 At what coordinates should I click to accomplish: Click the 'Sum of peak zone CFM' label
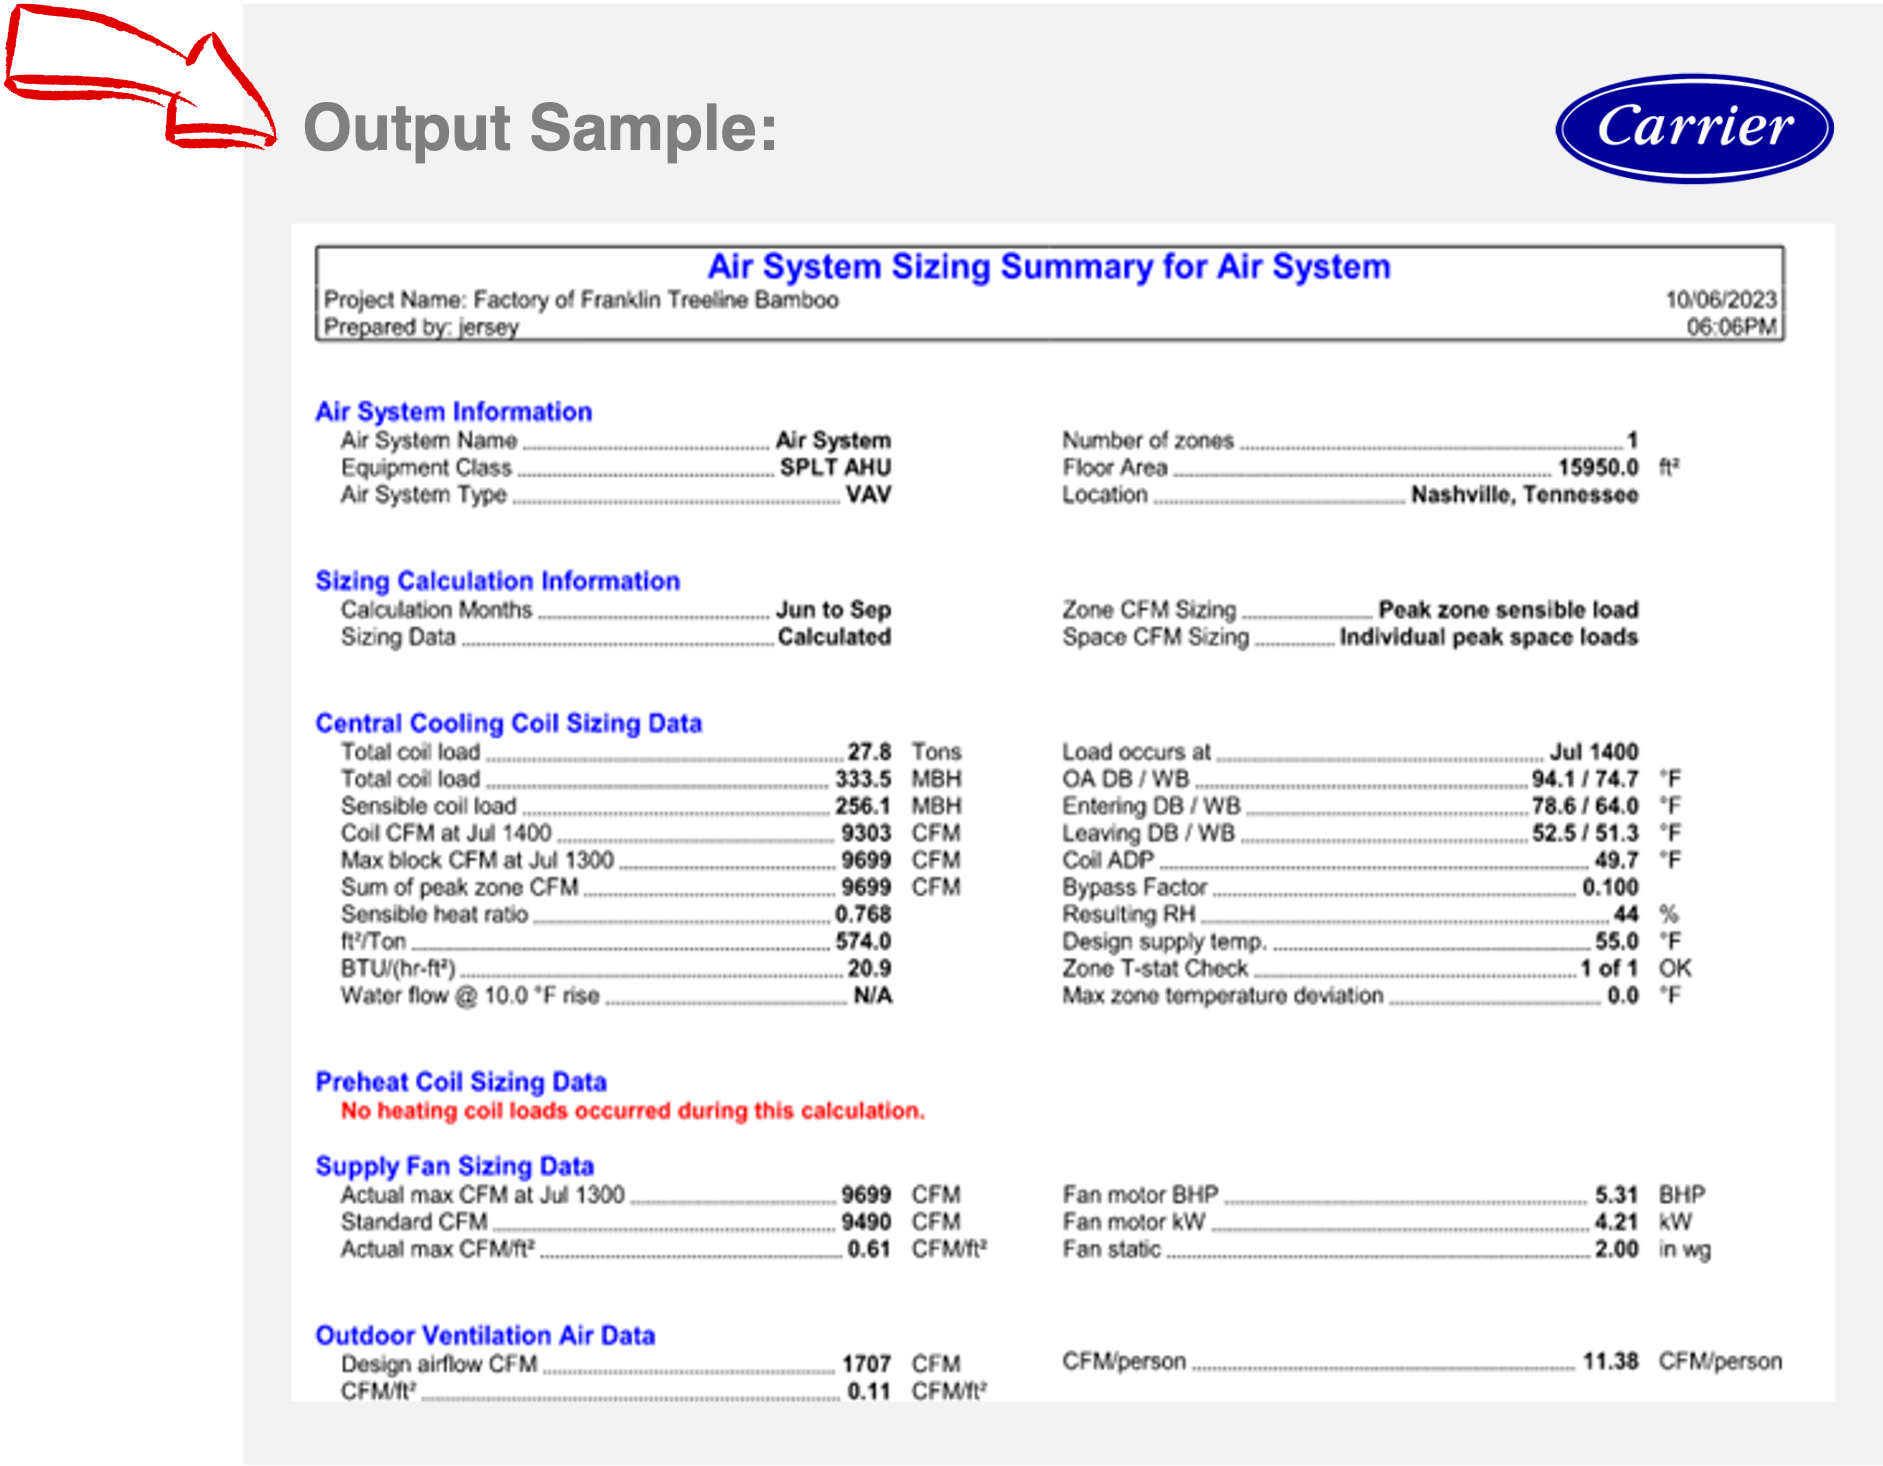459,886
